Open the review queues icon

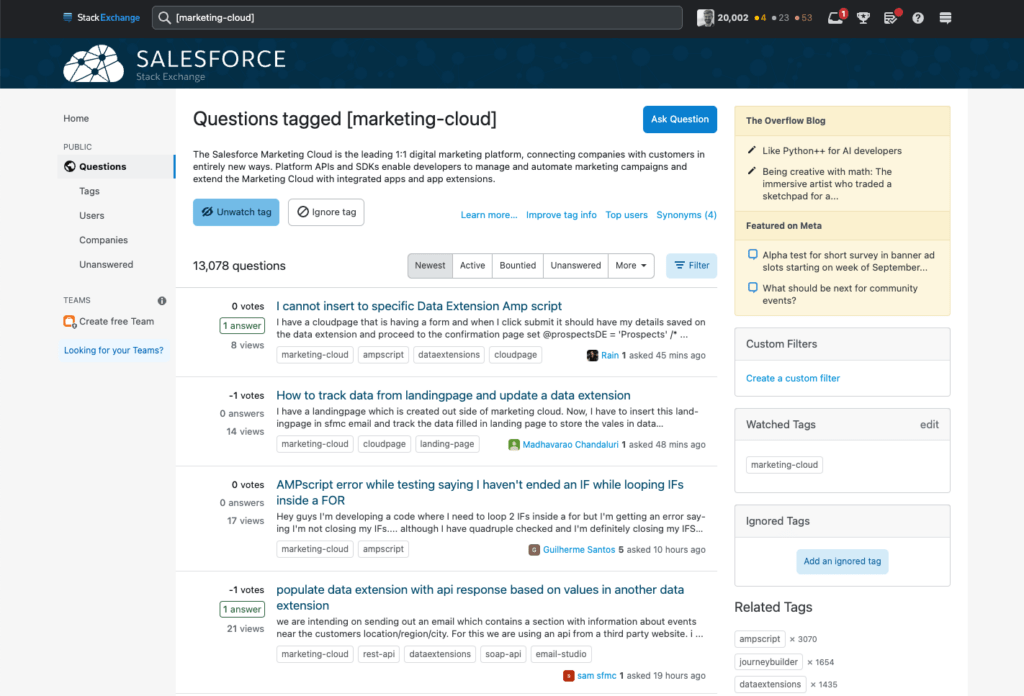891,18
